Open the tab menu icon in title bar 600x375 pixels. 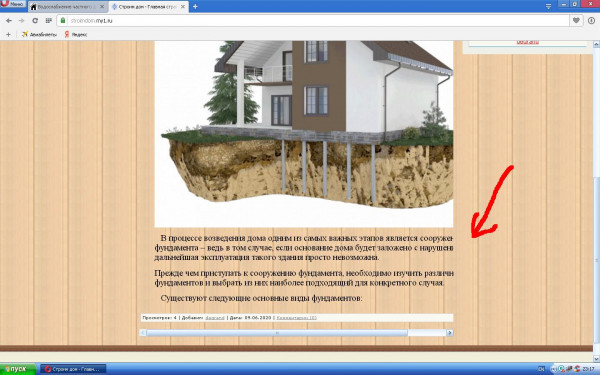pyautogui.click(x=548, y=7)
